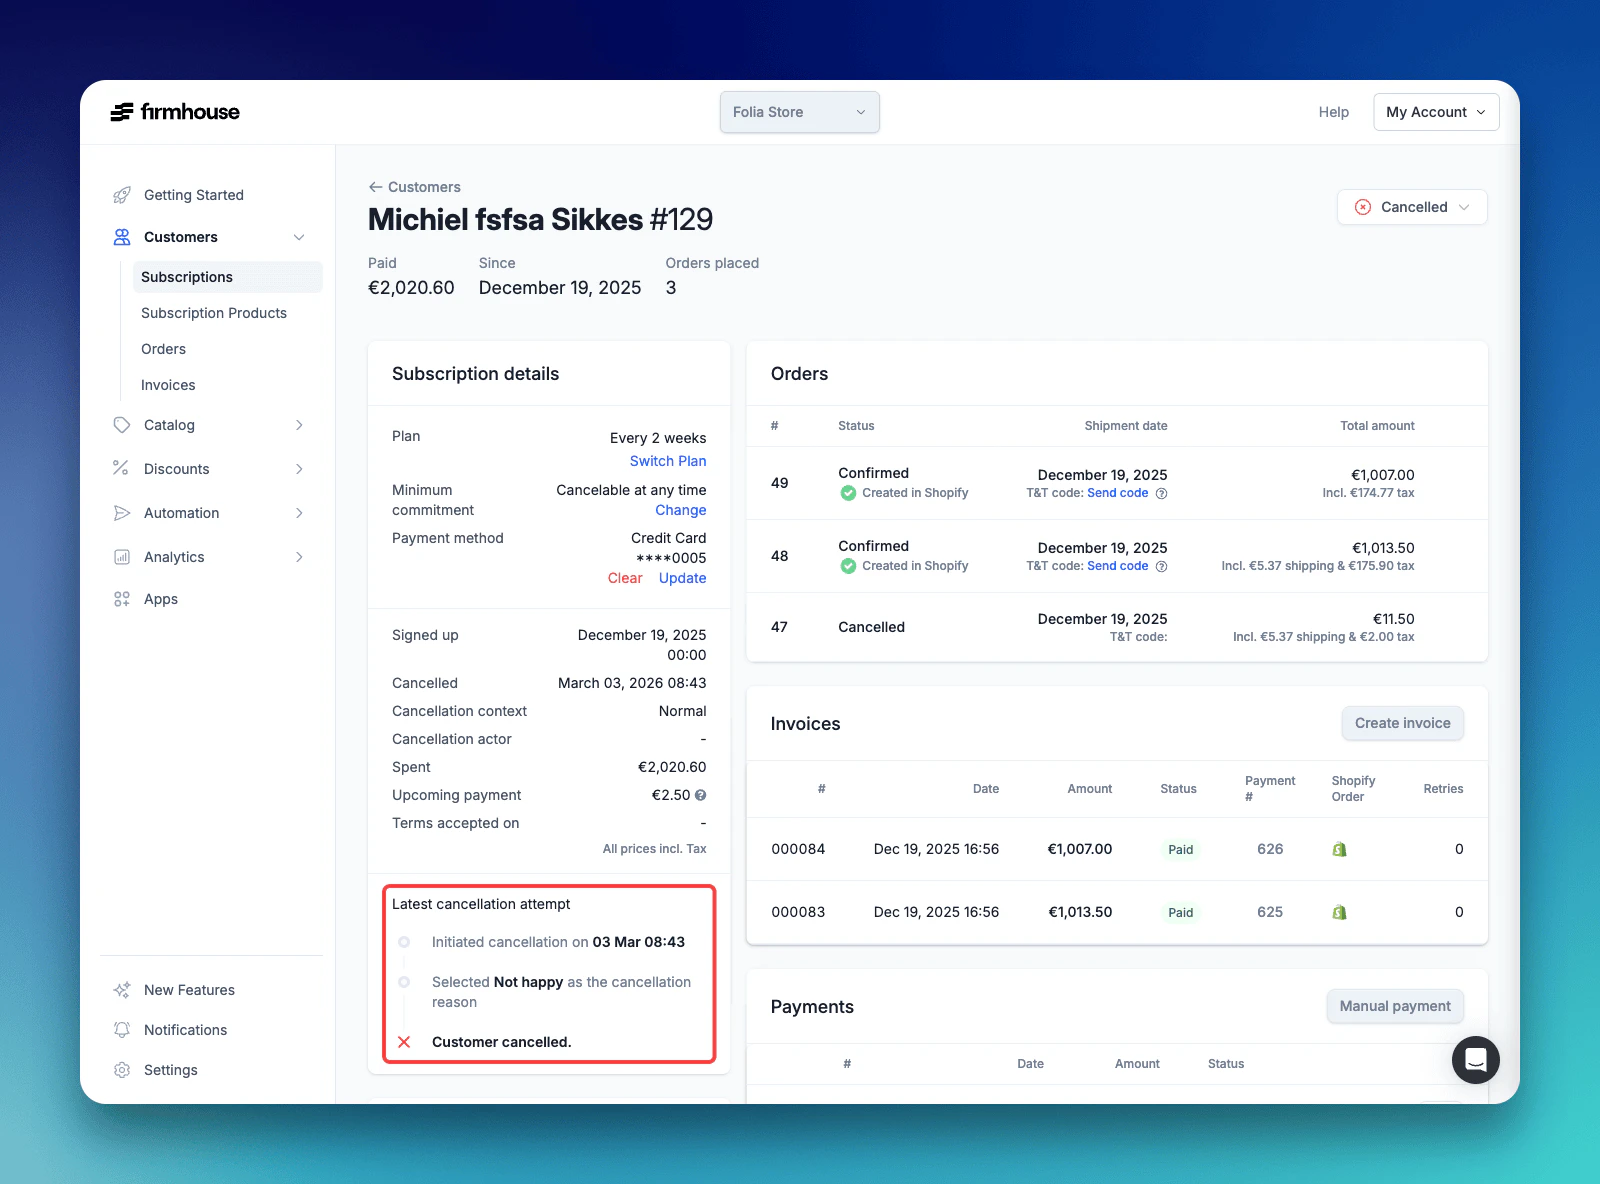Click the T&T help icon for order 49
This screenshot has height=1184, width=1600.
coord(1161,493)
